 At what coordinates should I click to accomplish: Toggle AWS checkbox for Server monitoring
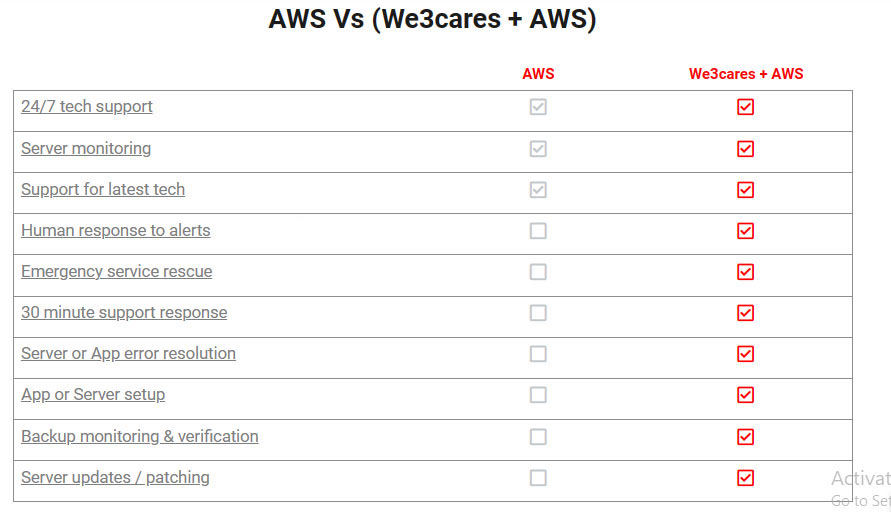coord(538,149)
